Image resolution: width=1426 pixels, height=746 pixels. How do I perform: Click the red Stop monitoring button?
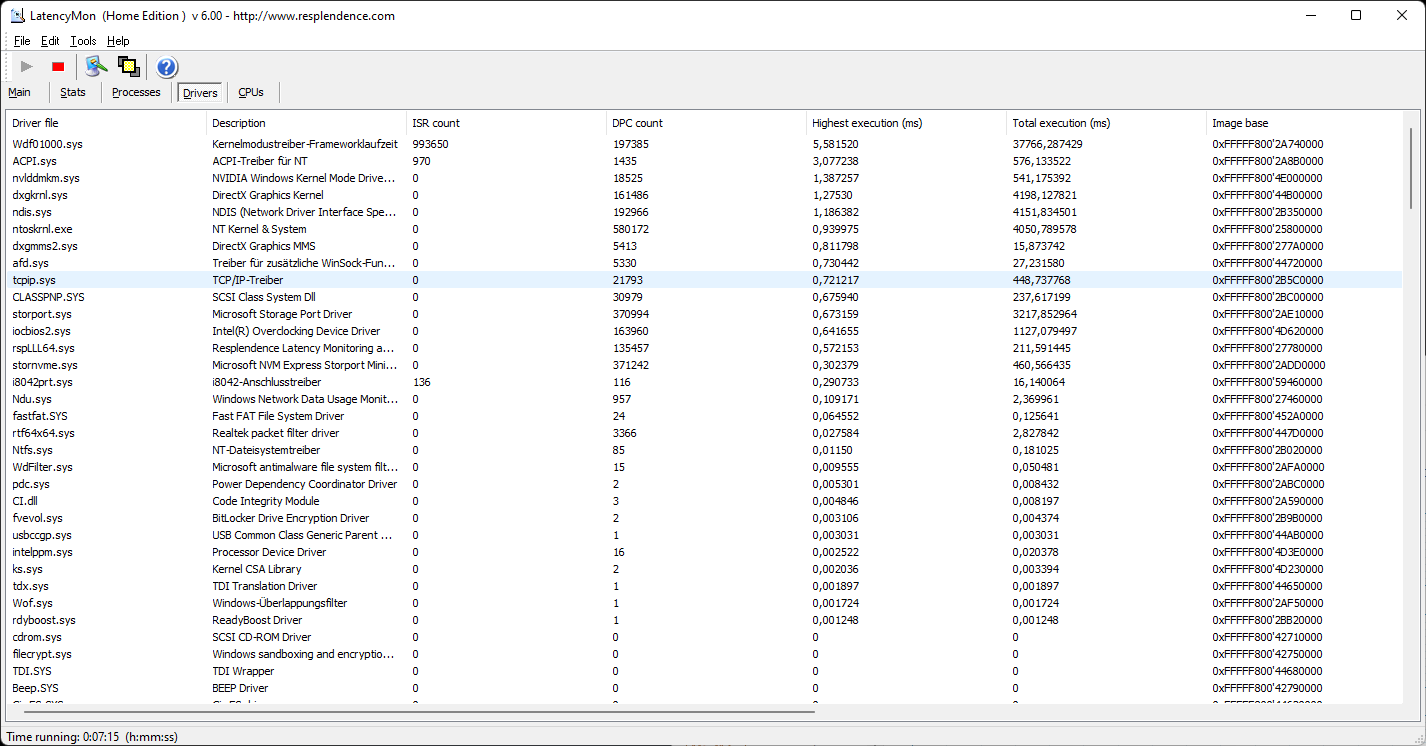tap(58, 67)
